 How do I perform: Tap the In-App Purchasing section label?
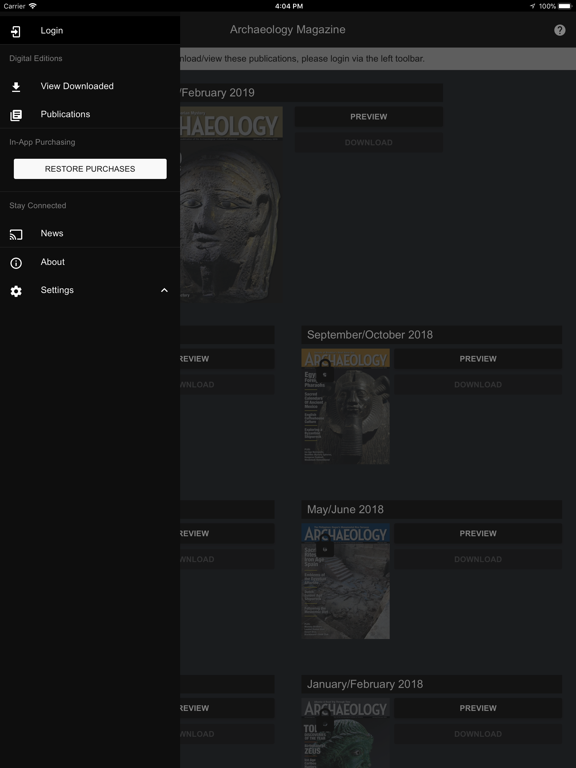point(42,142)
